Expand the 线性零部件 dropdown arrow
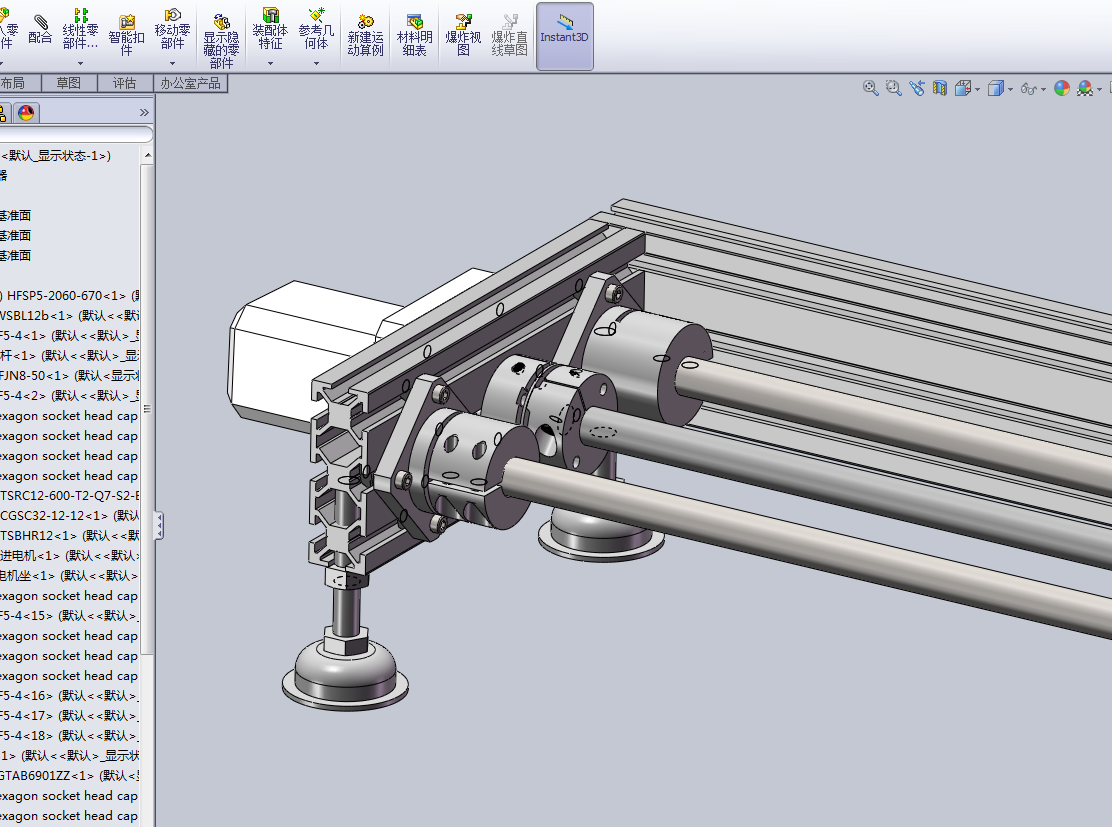Viewport: 1112px width, 827px height. [80, 63]
